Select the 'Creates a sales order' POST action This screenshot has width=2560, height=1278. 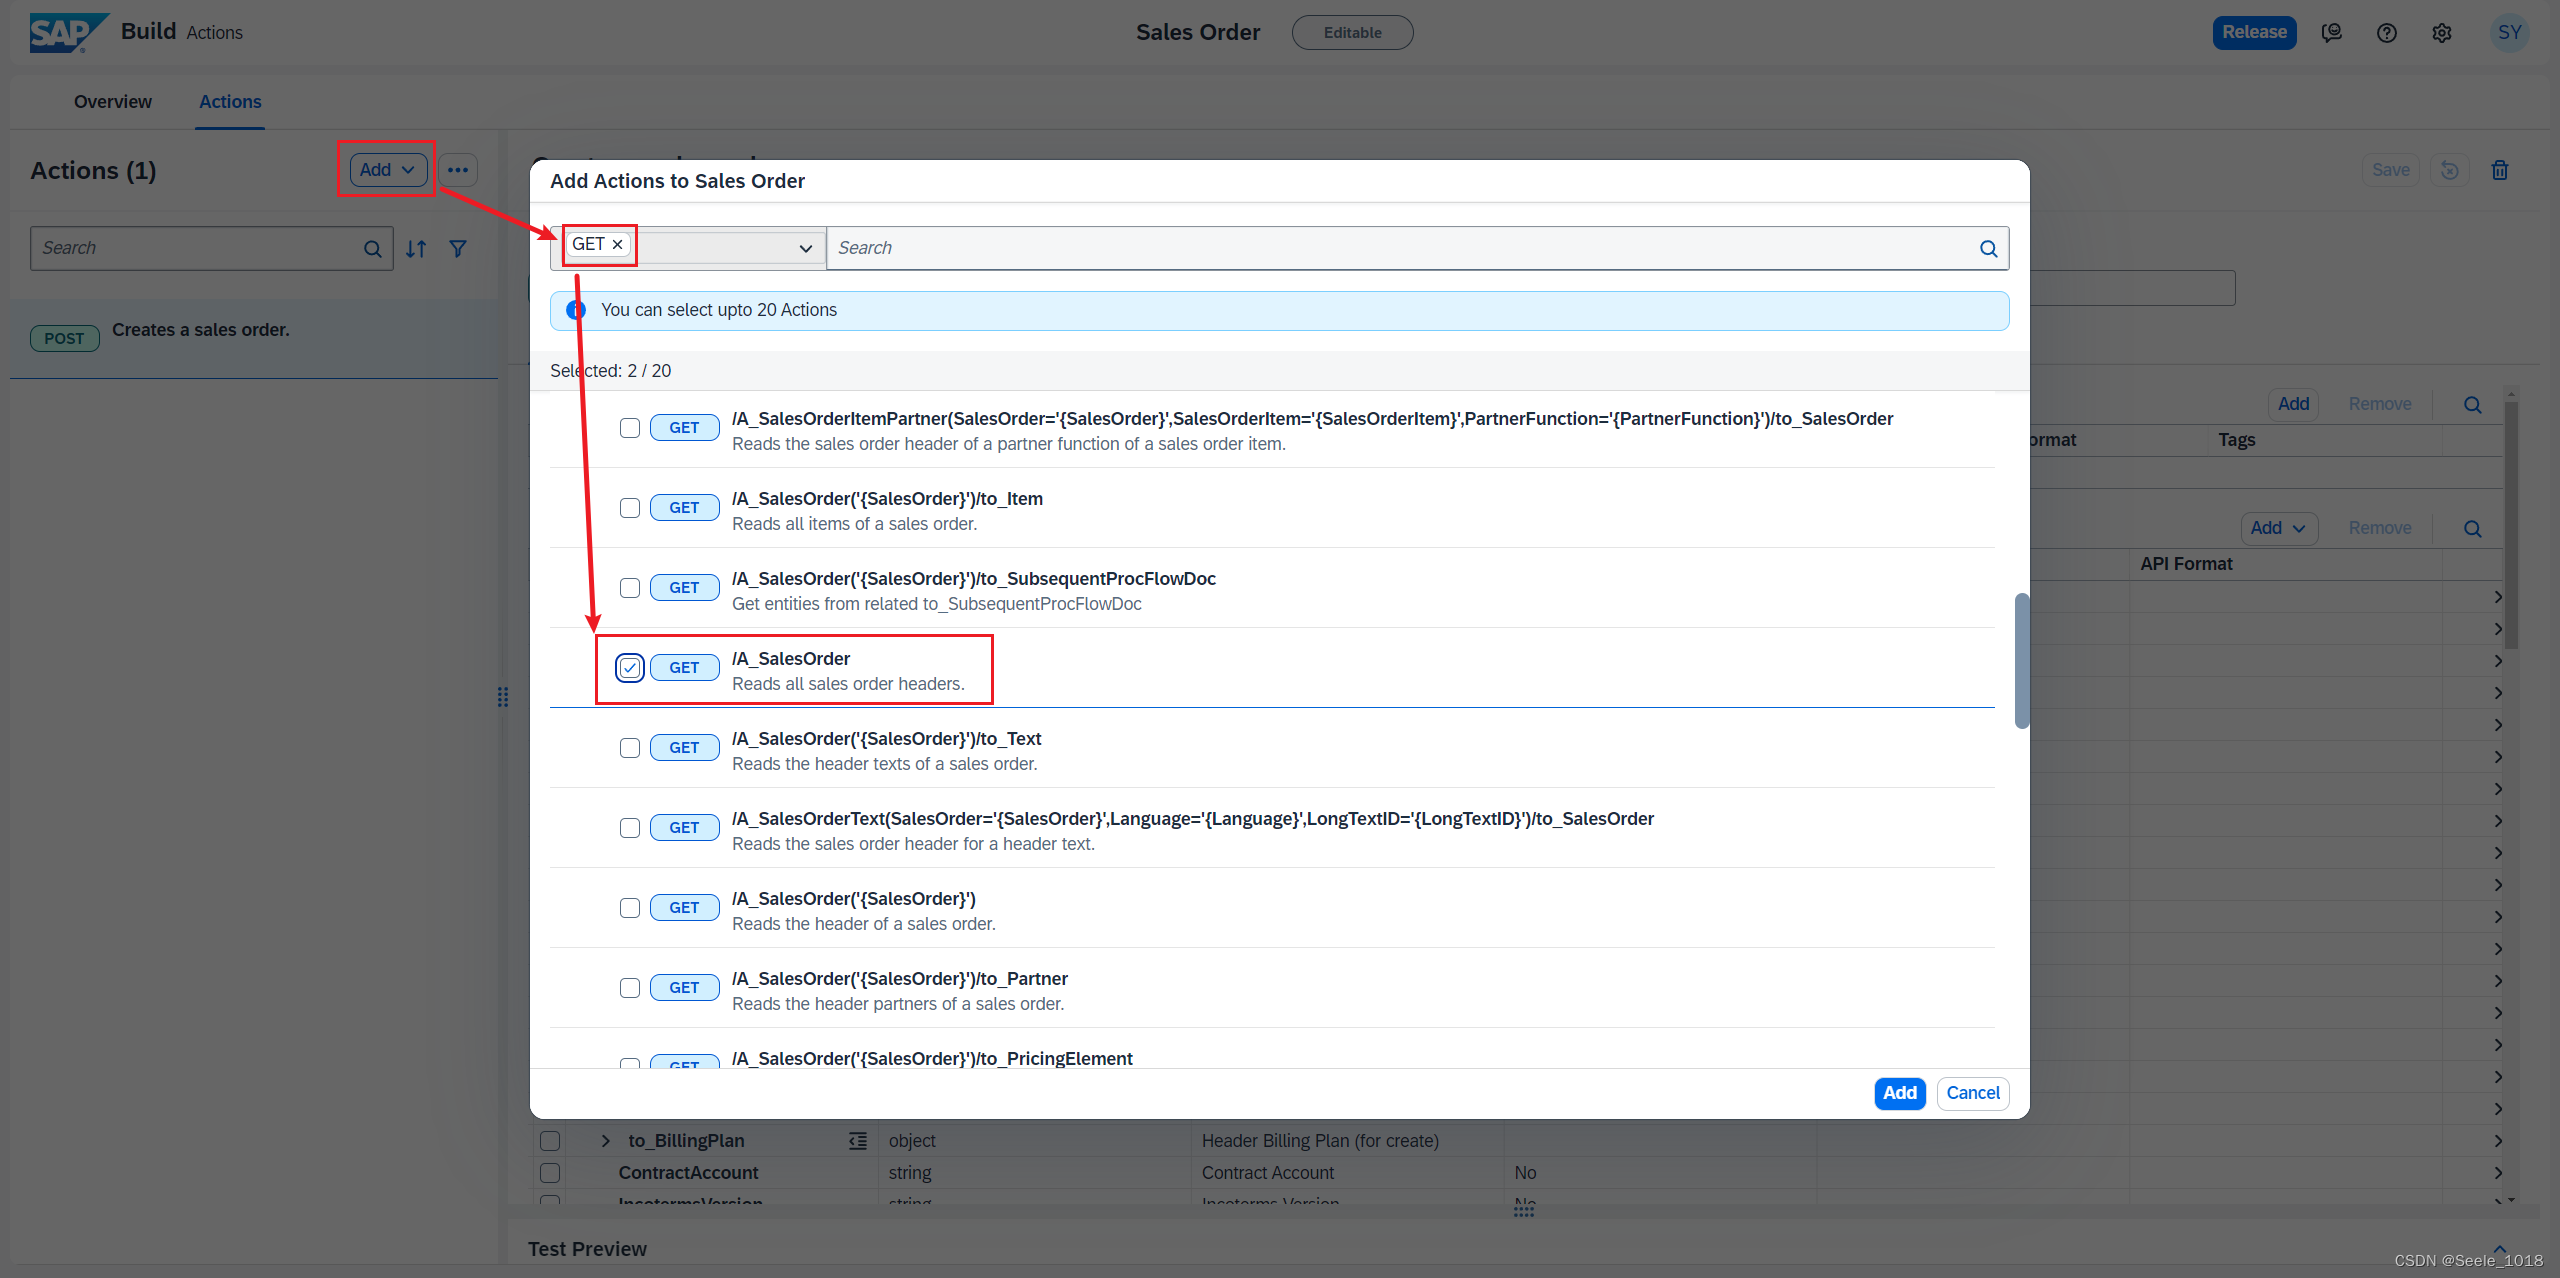click(254, 338)
